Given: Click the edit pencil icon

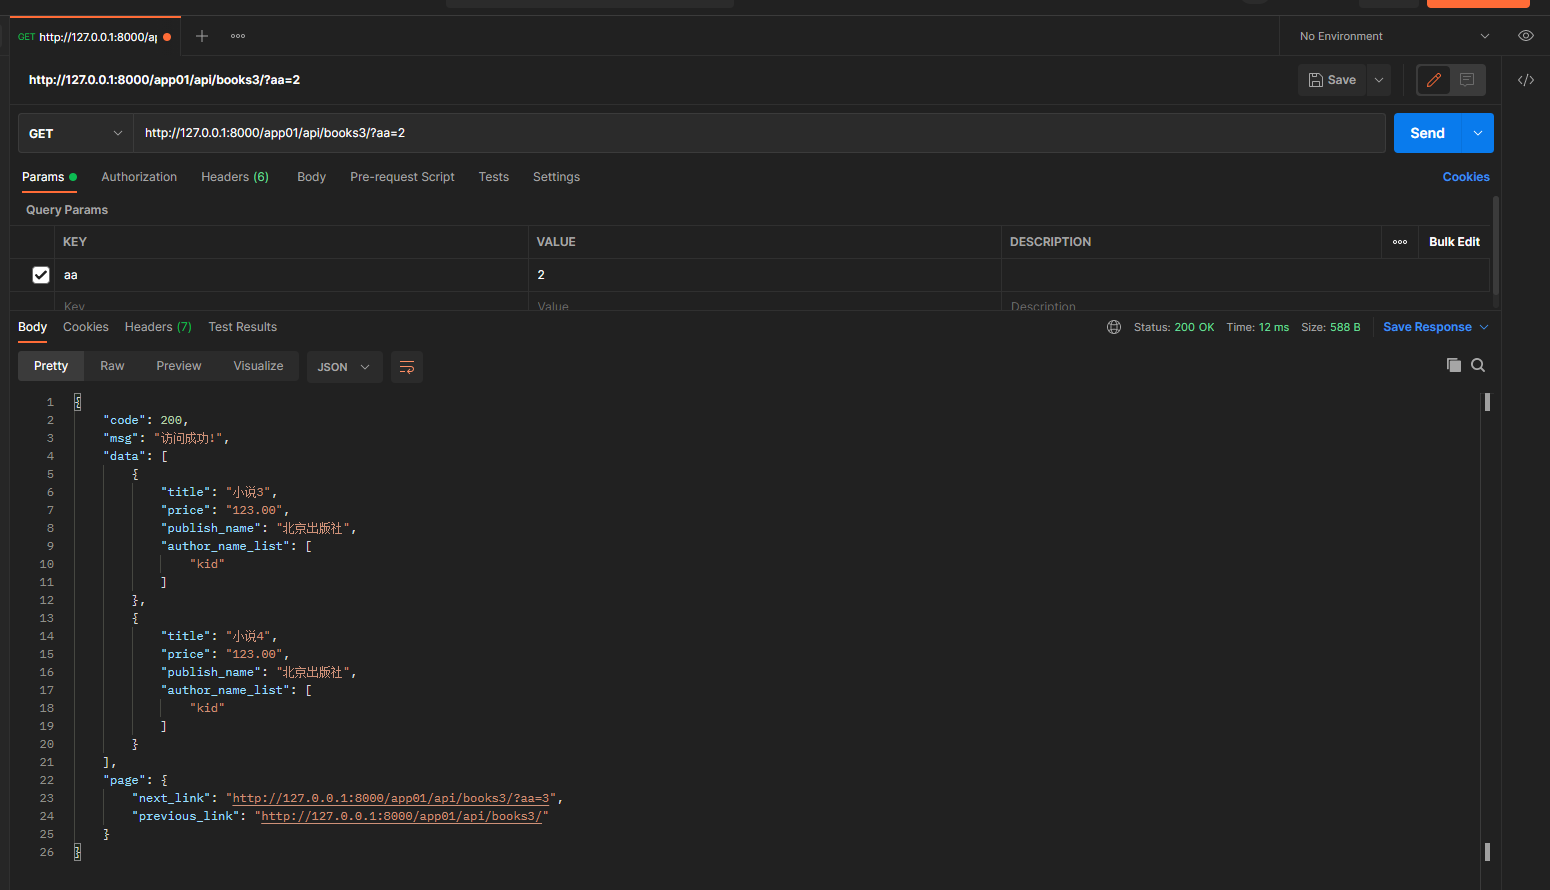Looking at the screenshot, I should click(1434, 80).
